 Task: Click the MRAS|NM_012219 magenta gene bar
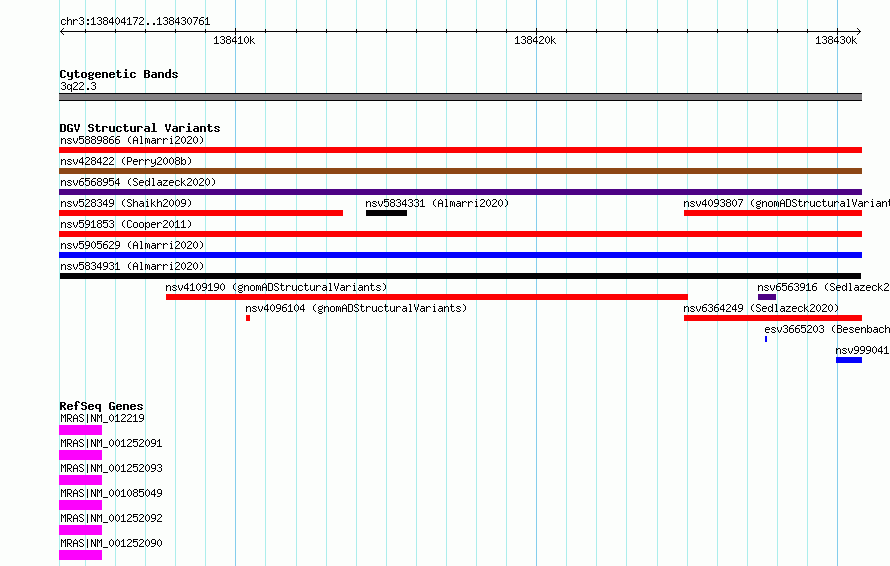(x=81, y=430)
